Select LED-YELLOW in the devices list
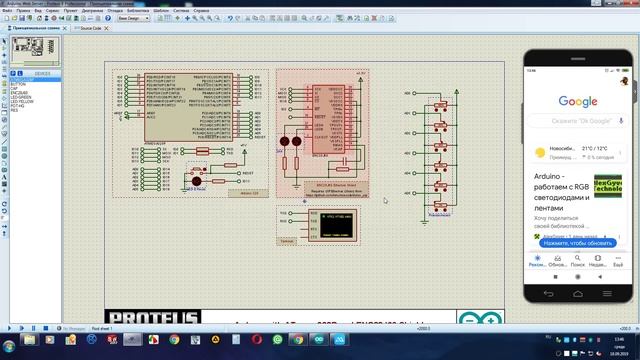Image resolution: width=640 pixels, height=360 pixels. click(x=22, y=101)
